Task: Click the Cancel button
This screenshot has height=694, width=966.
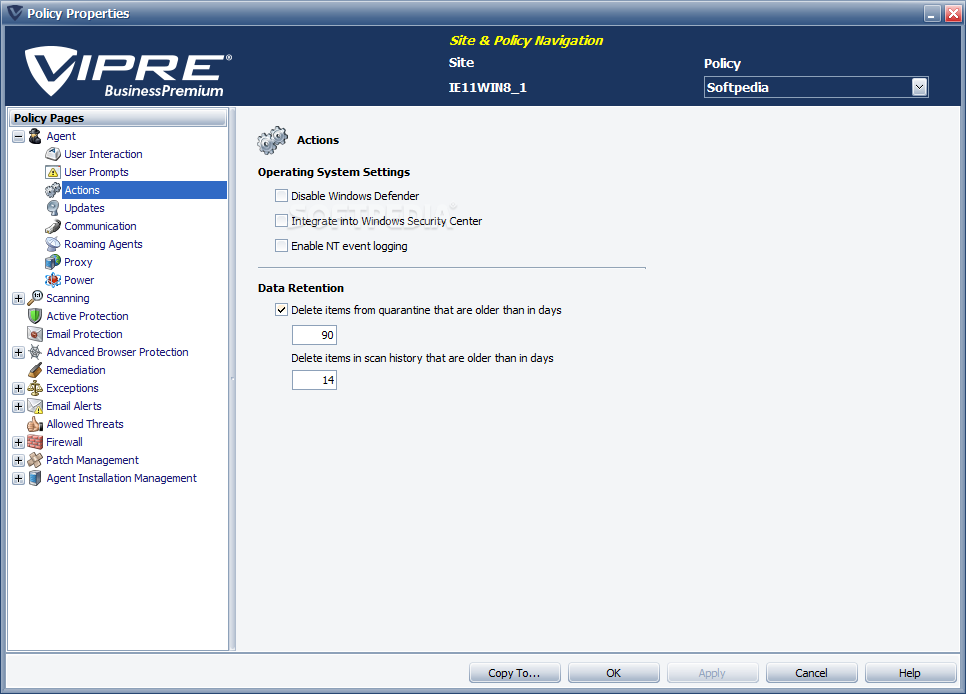Action: tap(811, 673)
